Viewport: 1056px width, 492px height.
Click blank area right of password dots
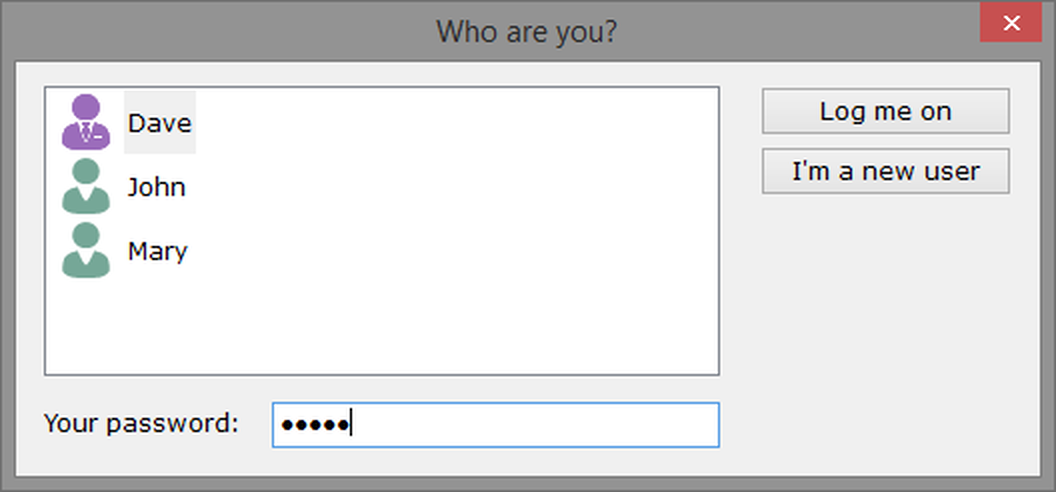coord(540,425)
